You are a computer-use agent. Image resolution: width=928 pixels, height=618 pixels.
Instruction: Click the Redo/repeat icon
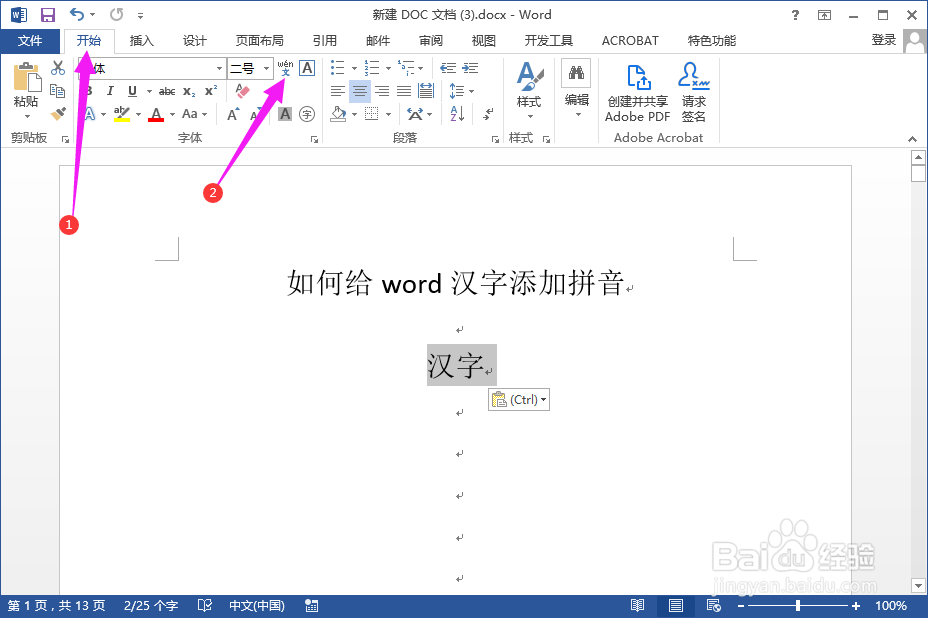click(x=117, y=14)
